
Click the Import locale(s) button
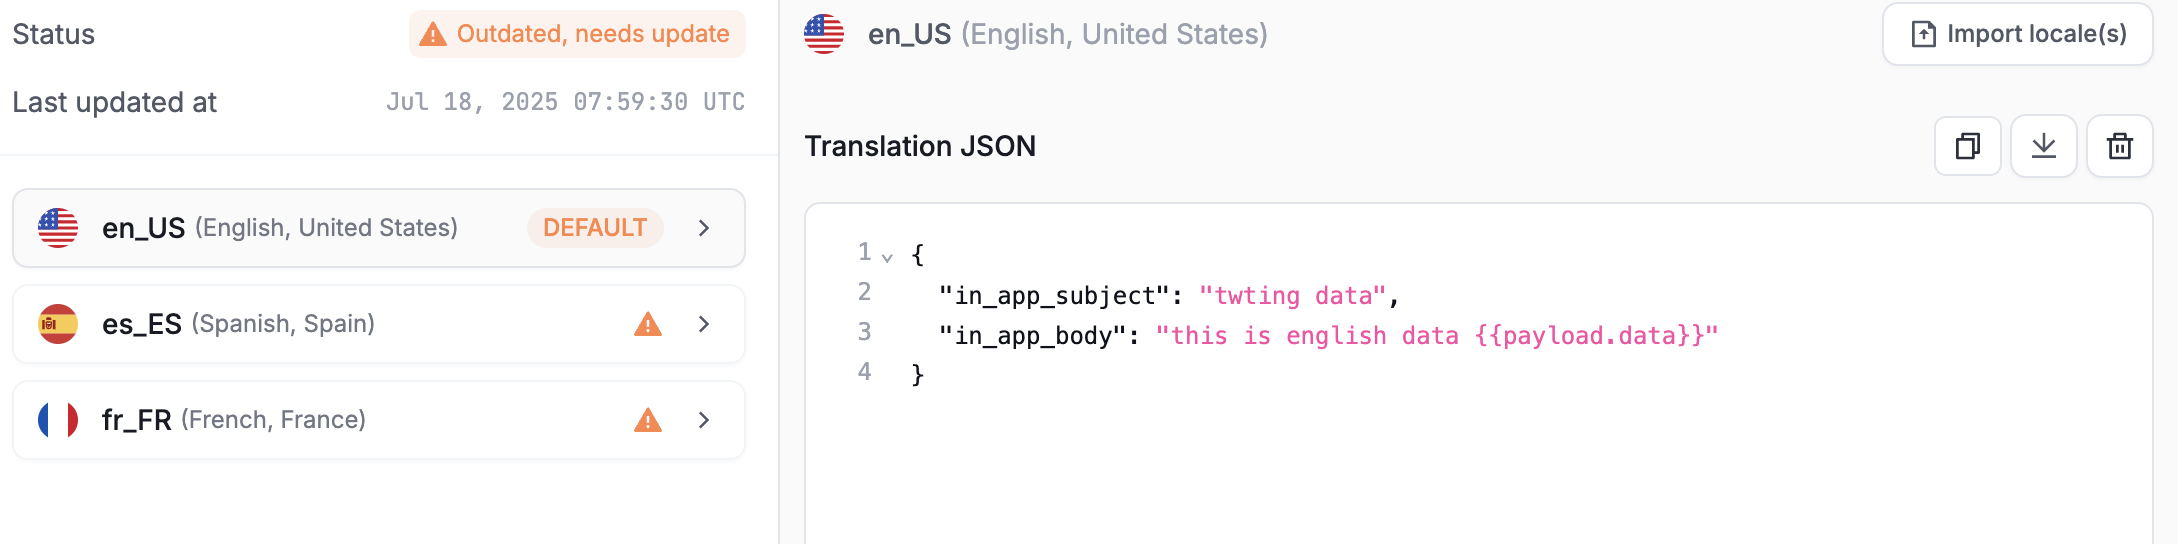pos(2017,34)
